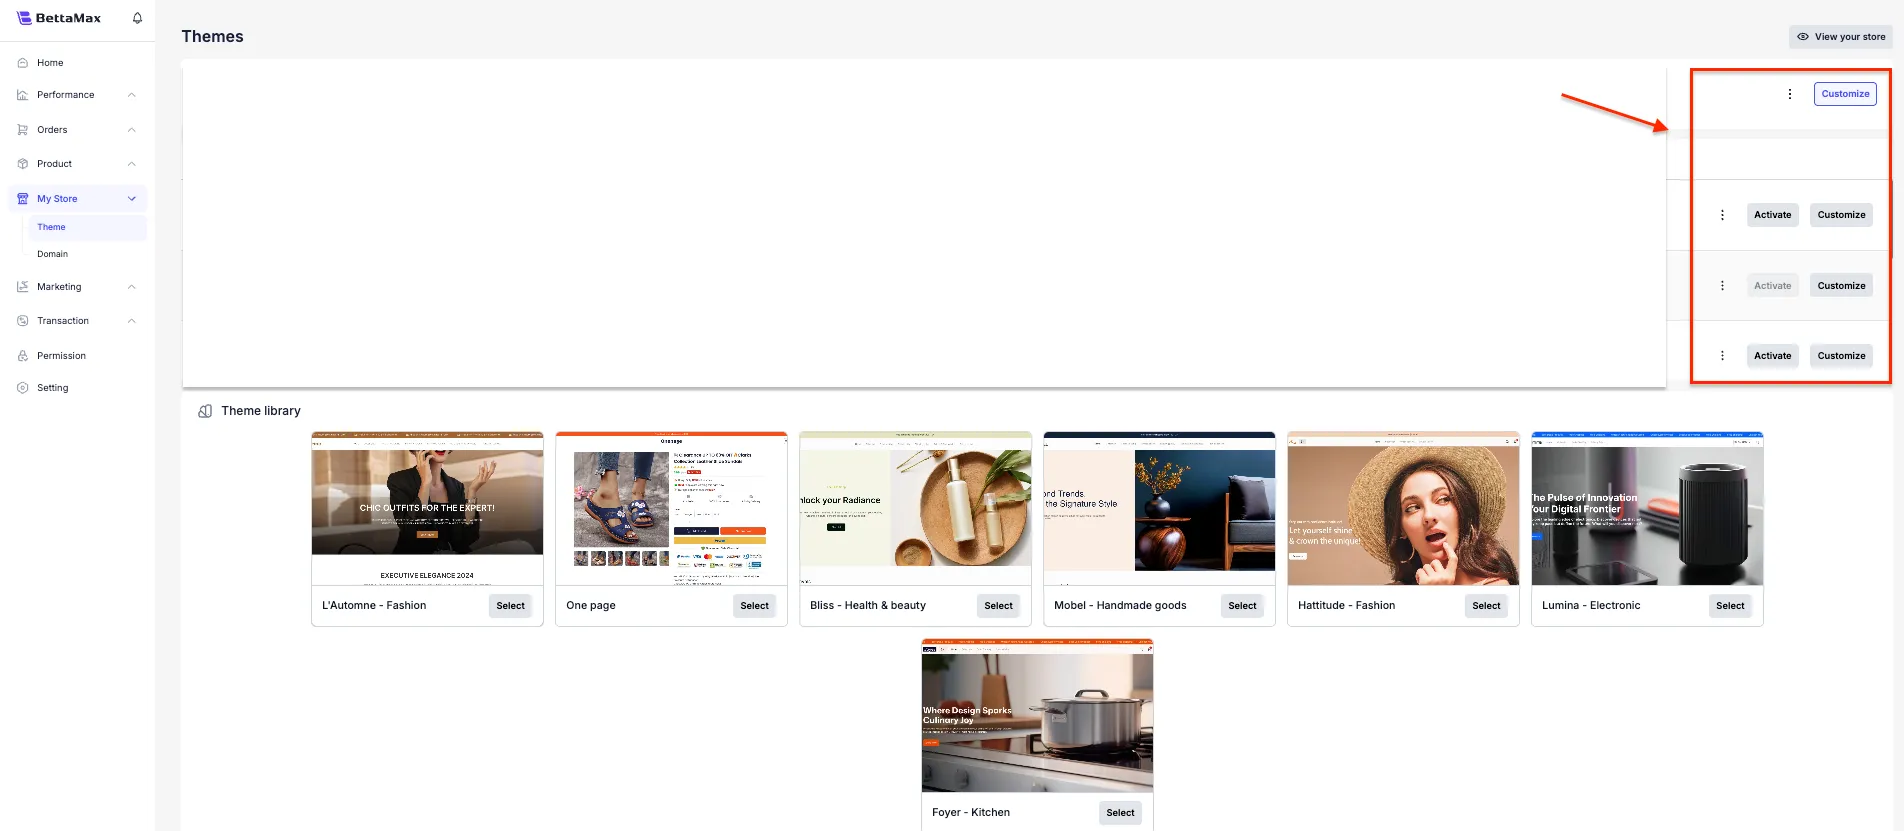This screenshot has height=831, width=1904.
Task: Open the Hattitude - Fashion theme preview thumbnail
Action: [1403, 510]
